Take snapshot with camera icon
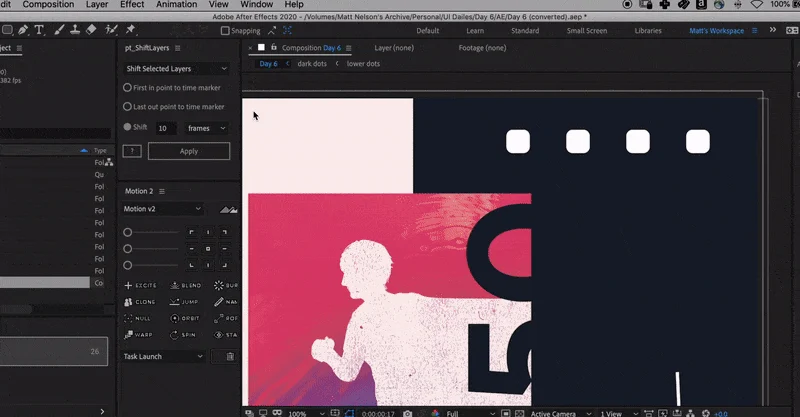This screenshot has height=417, width=800. (408, 413)
